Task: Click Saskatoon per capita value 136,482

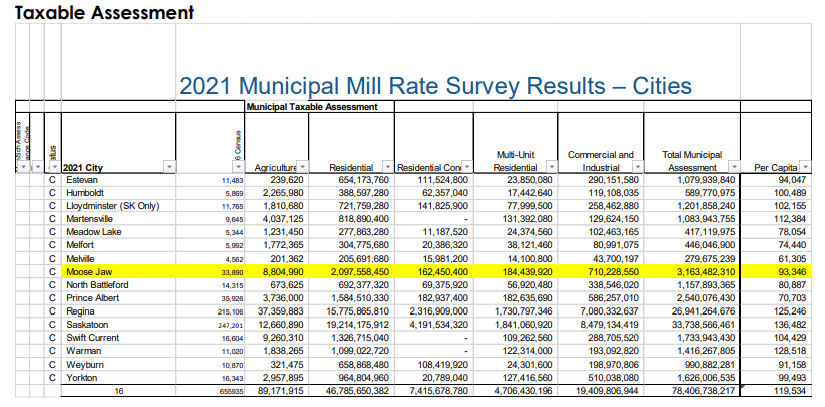Action: [789, 325]
